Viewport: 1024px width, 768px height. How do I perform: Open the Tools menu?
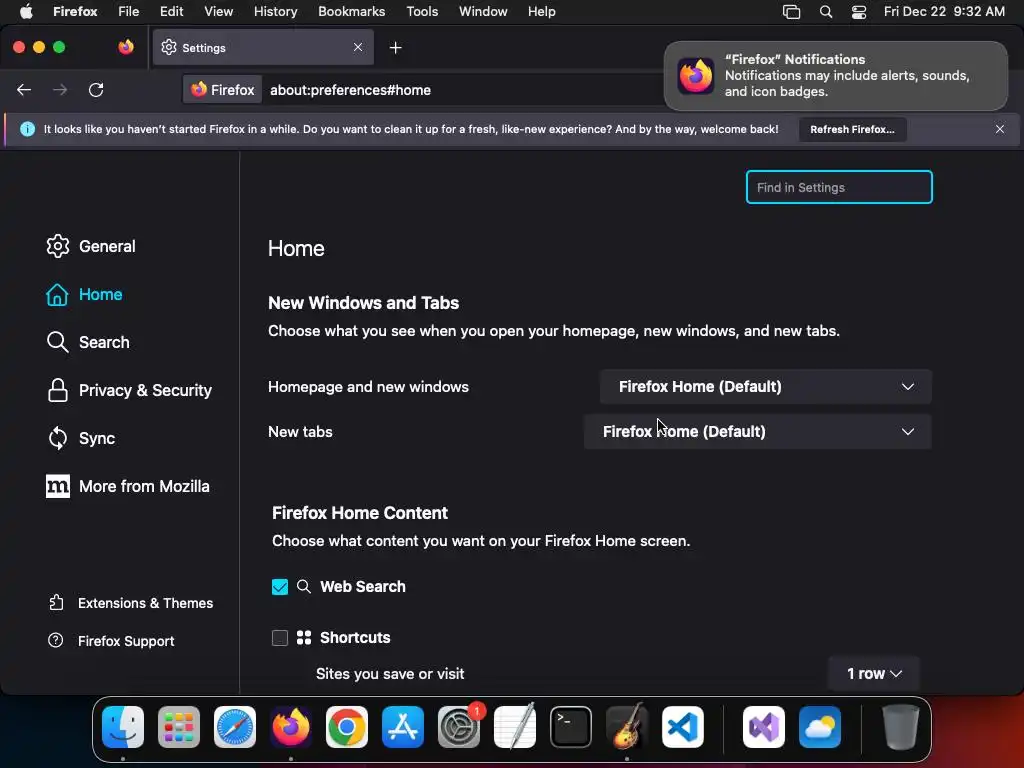point(422,12)
